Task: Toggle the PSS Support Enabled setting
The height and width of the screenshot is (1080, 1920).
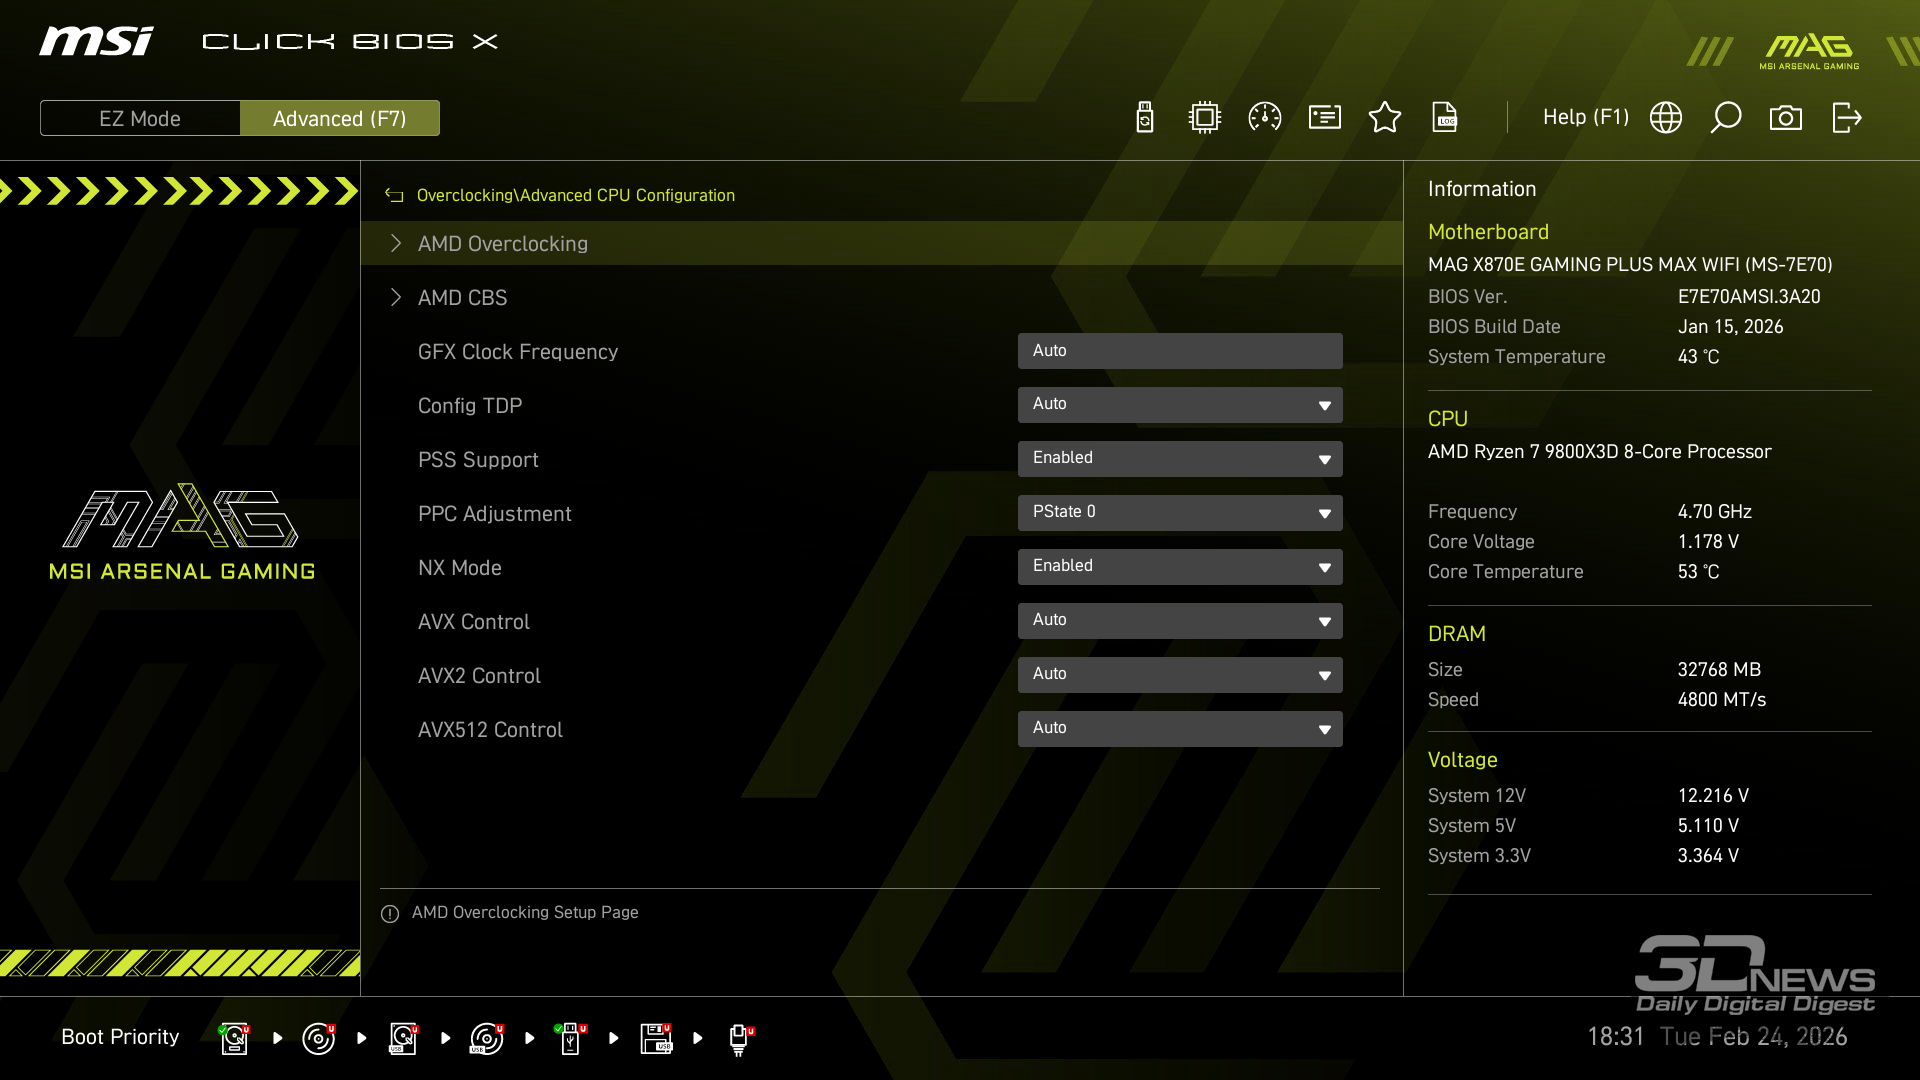Action: (1179, 459)
